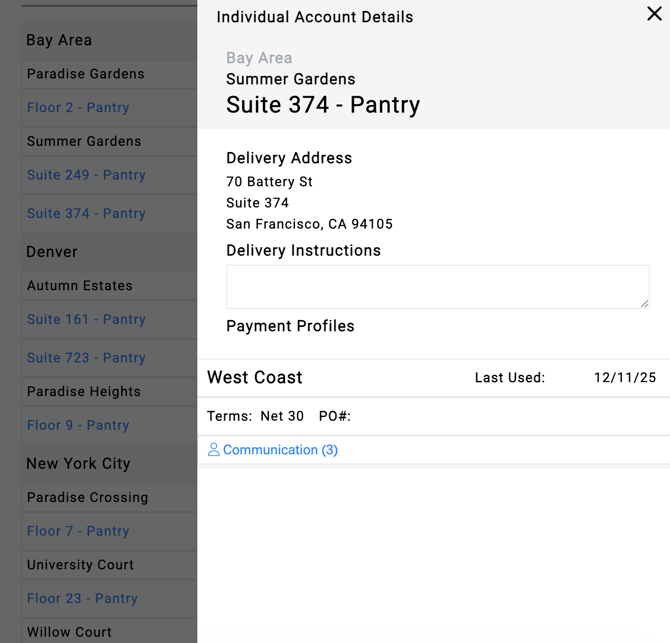Open Floor 23 - Pantry account
Image resolution: width=670 pixels, height=643 pixels.
pos(82,598)
